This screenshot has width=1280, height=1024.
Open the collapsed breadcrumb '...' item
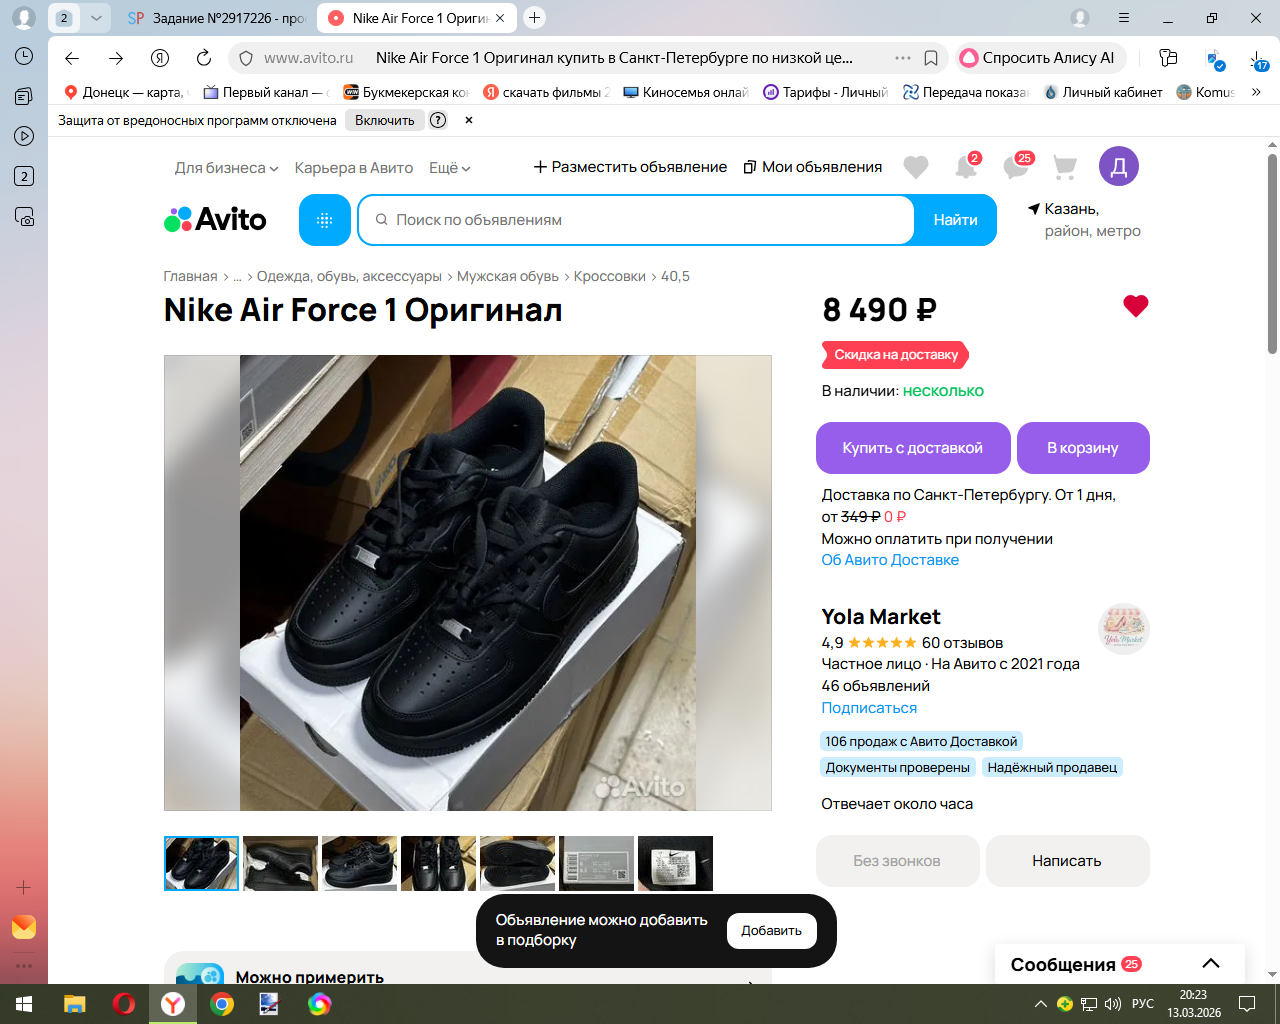tap(237, 276)
